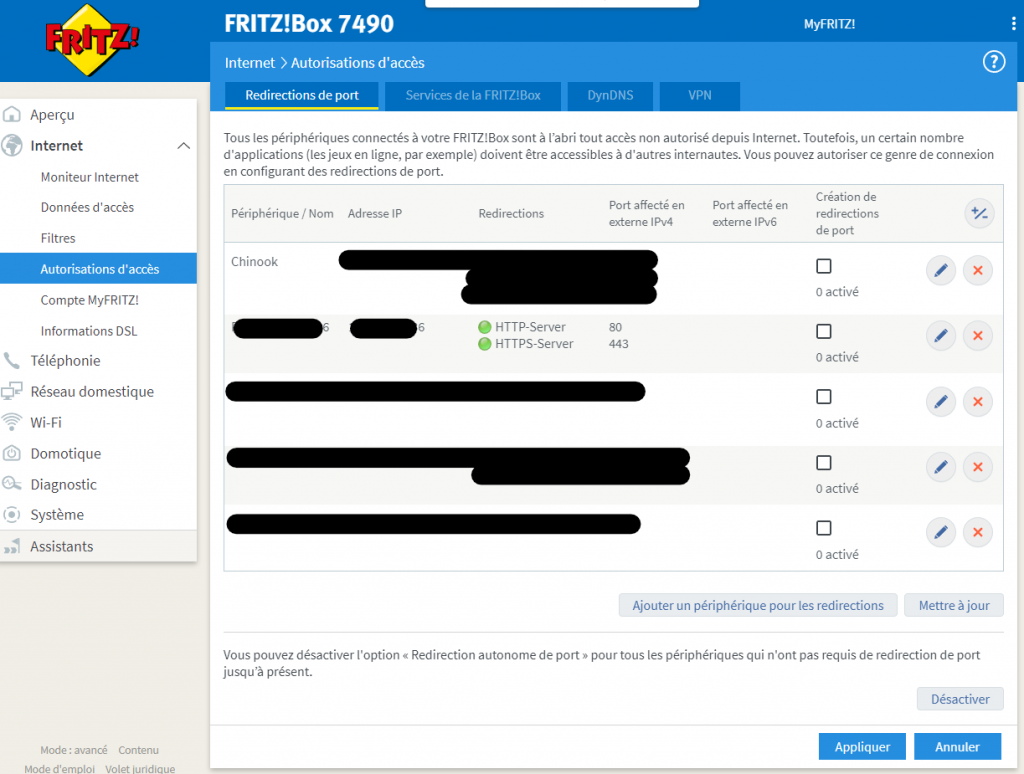Click the FRITZ! logo

91,40
